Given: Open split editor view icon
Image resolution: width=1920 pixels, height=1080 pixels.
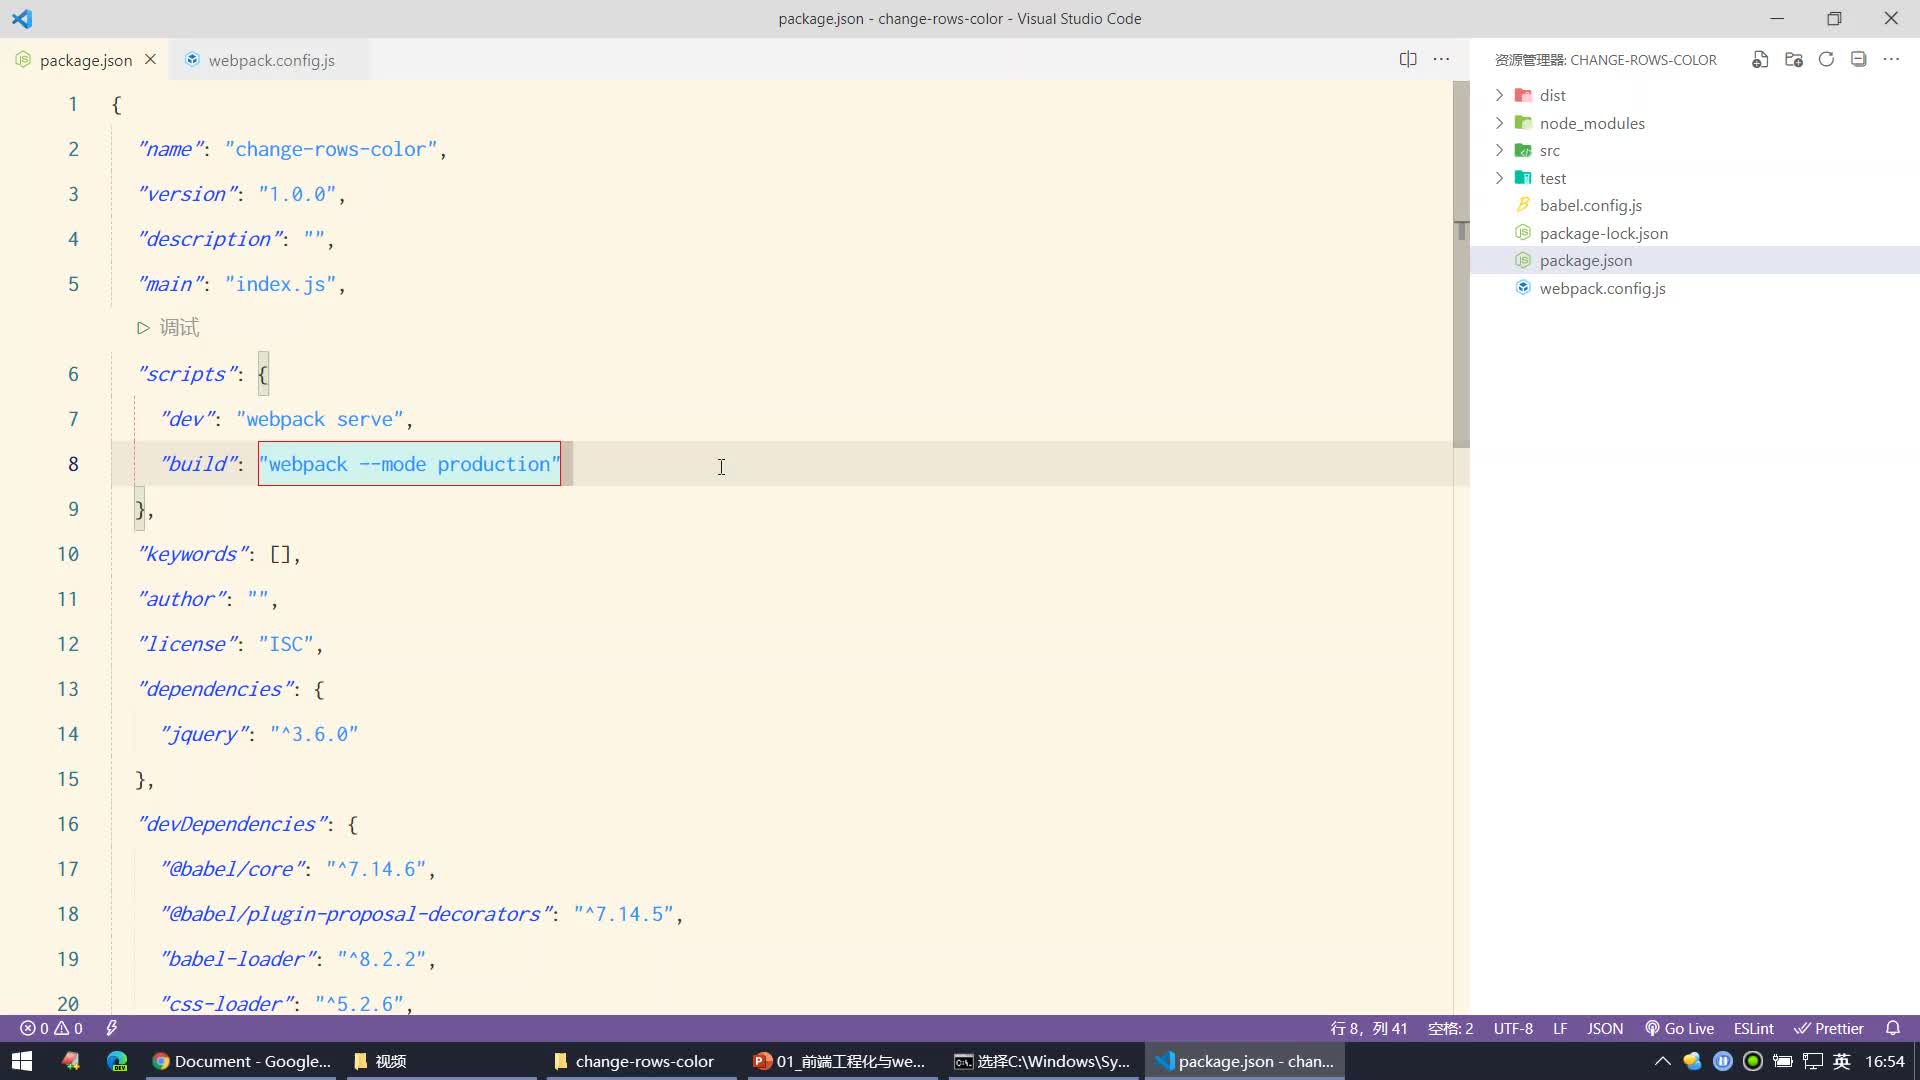Looking at the screenshot, I should coord(1408,59).
